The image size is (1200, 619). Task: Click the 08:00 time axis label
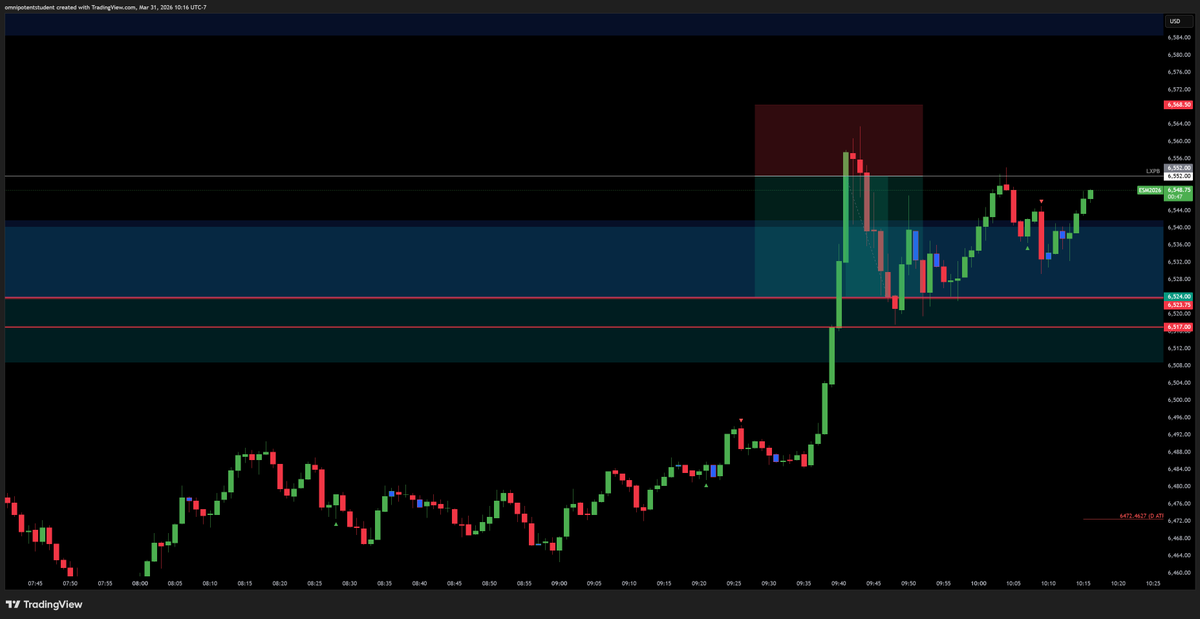pyautogui.click(x=140, y=582)
